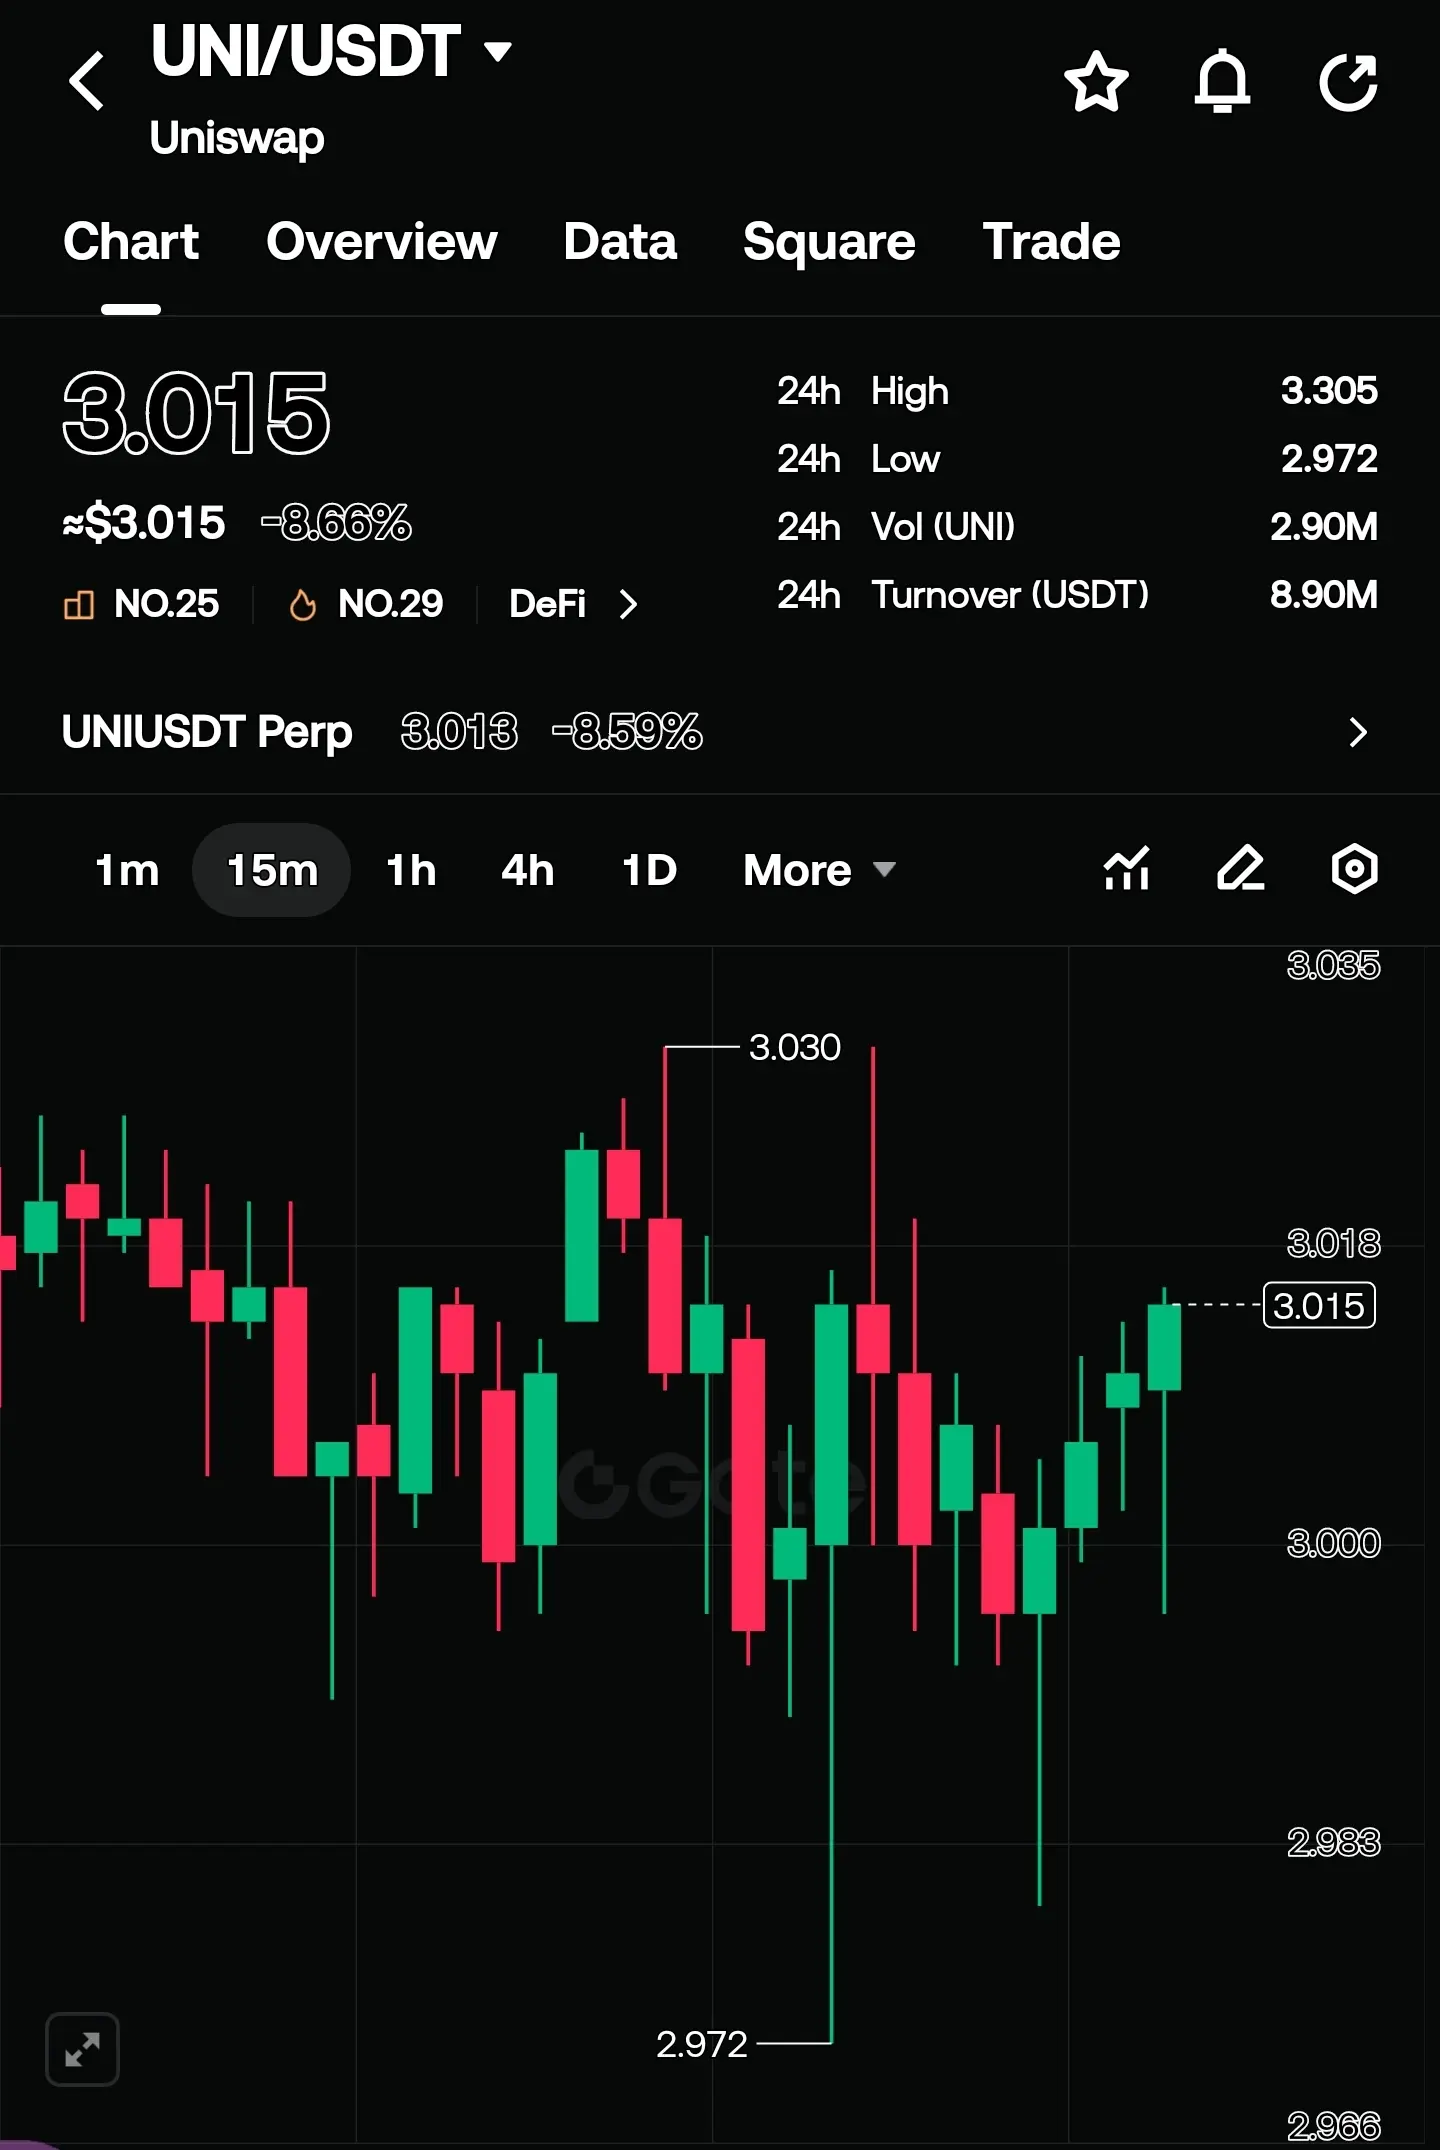The image size is (1440, 2150).
Task: Tap the -8.66% change value
Action: (x=336, y=523)
